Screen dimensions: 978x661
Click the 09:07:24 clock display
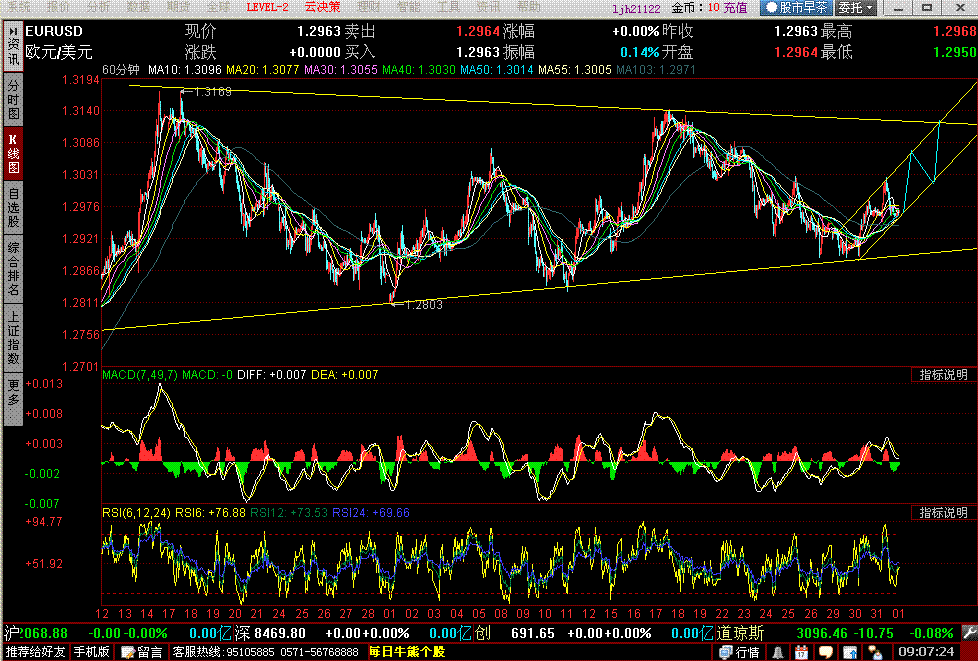pos(926,652)
